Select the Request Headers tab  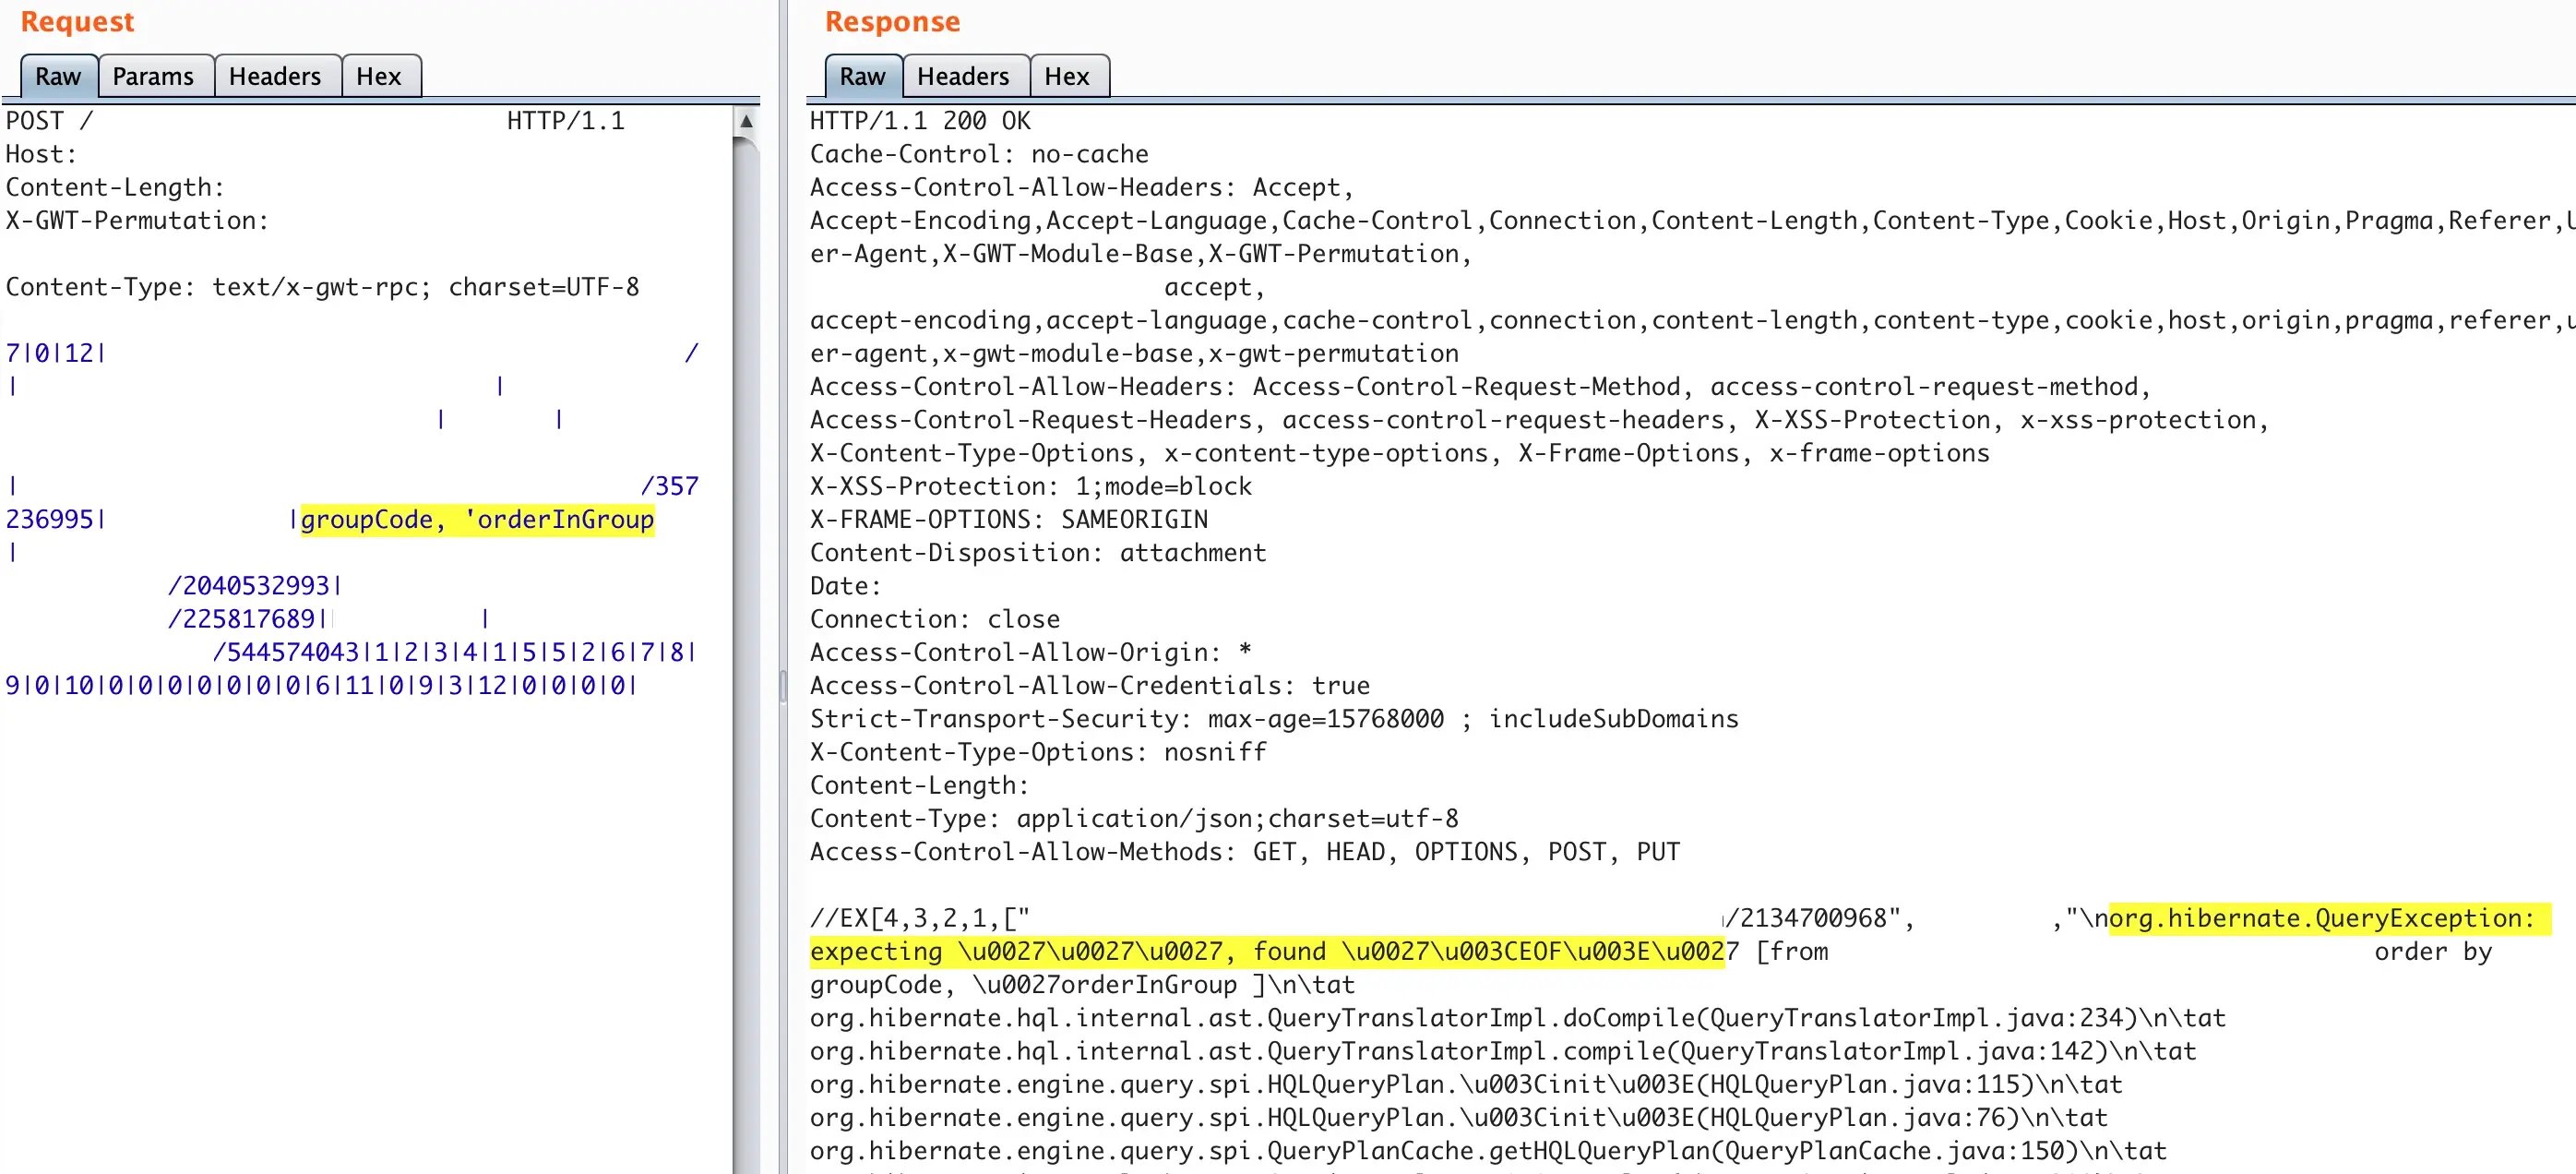click(x=275, y=76)
